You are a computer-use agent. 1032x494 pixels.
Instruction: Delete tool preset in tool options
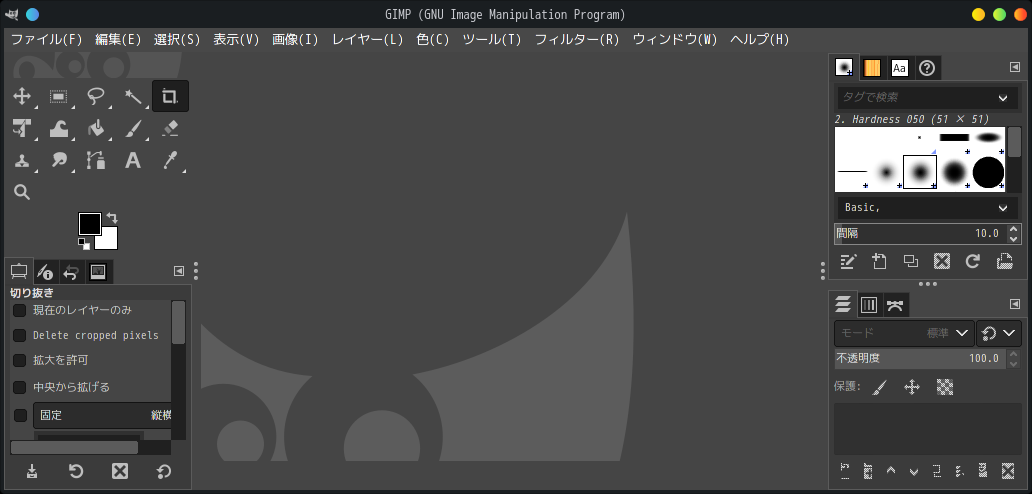coord(120,471)
